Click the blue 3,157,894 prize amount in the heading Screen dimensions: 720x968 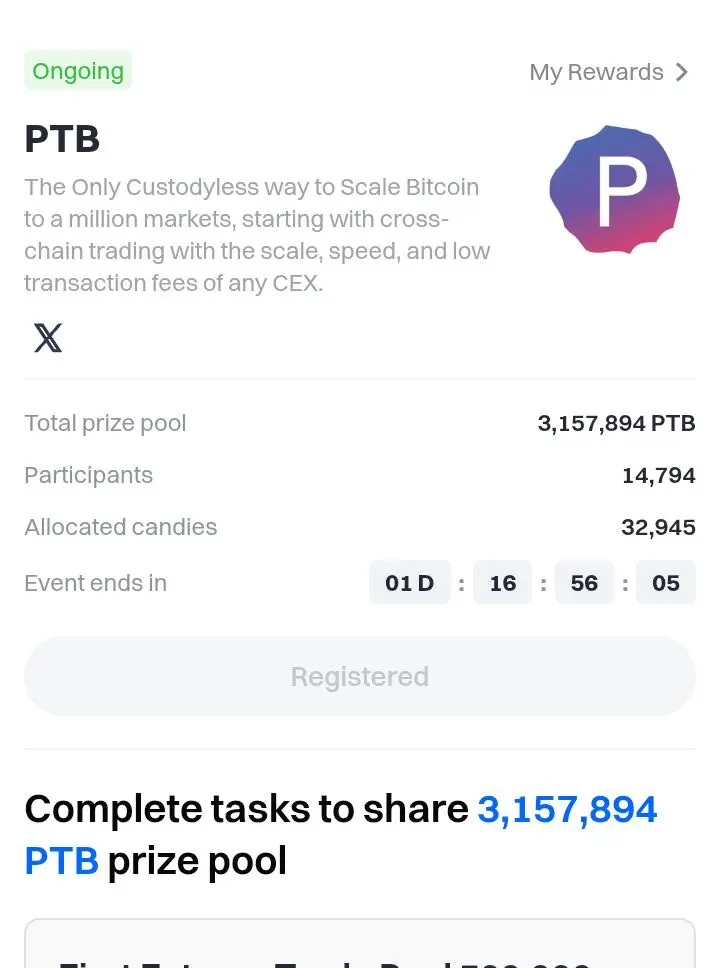[567, 809]
